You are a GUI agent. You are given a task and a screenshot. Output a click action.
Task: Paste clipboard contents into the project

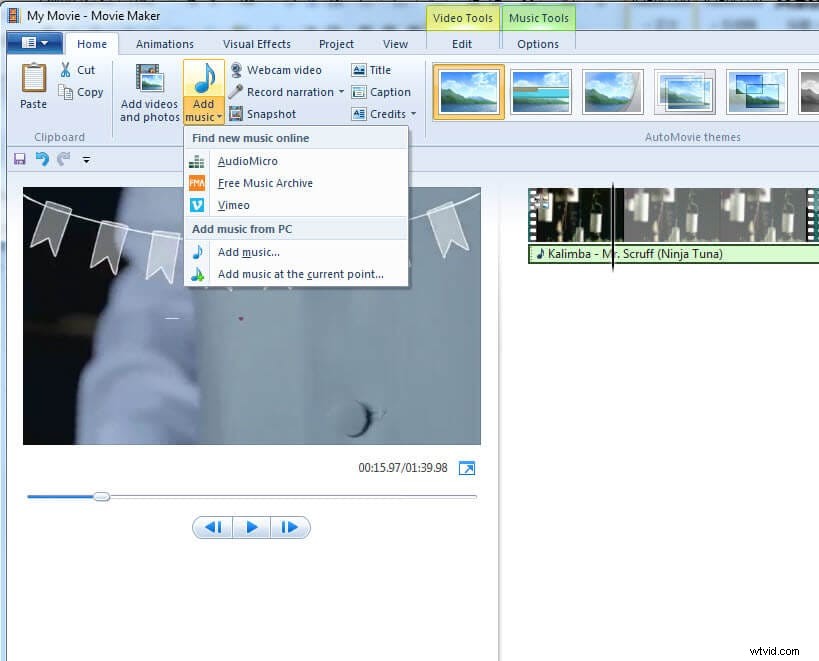point(32,88)
